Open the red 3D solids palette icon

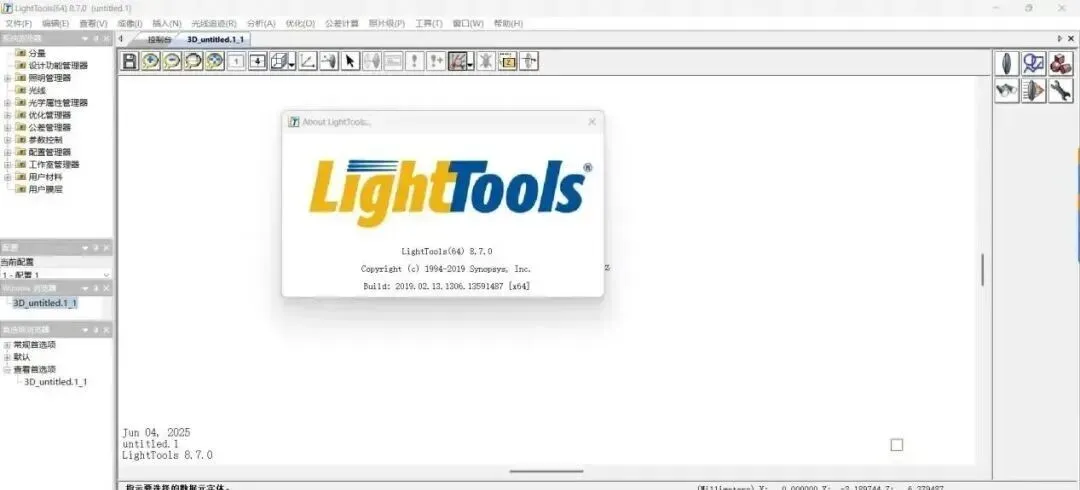(x=1061, y=63)
